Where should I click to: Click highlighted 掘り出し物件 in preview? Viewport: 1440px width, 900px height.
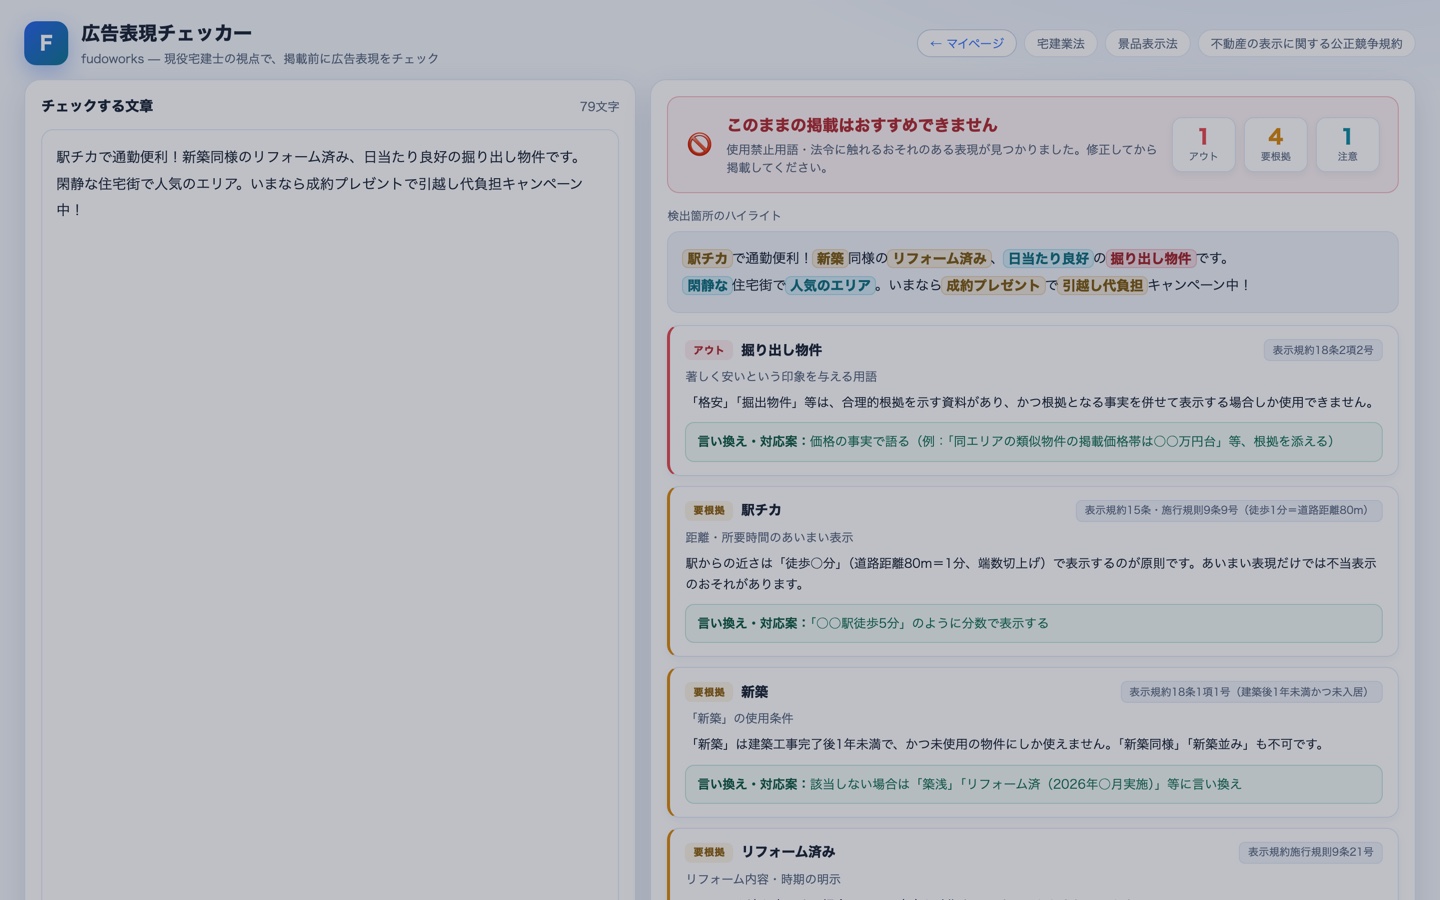coord(1151,258)
